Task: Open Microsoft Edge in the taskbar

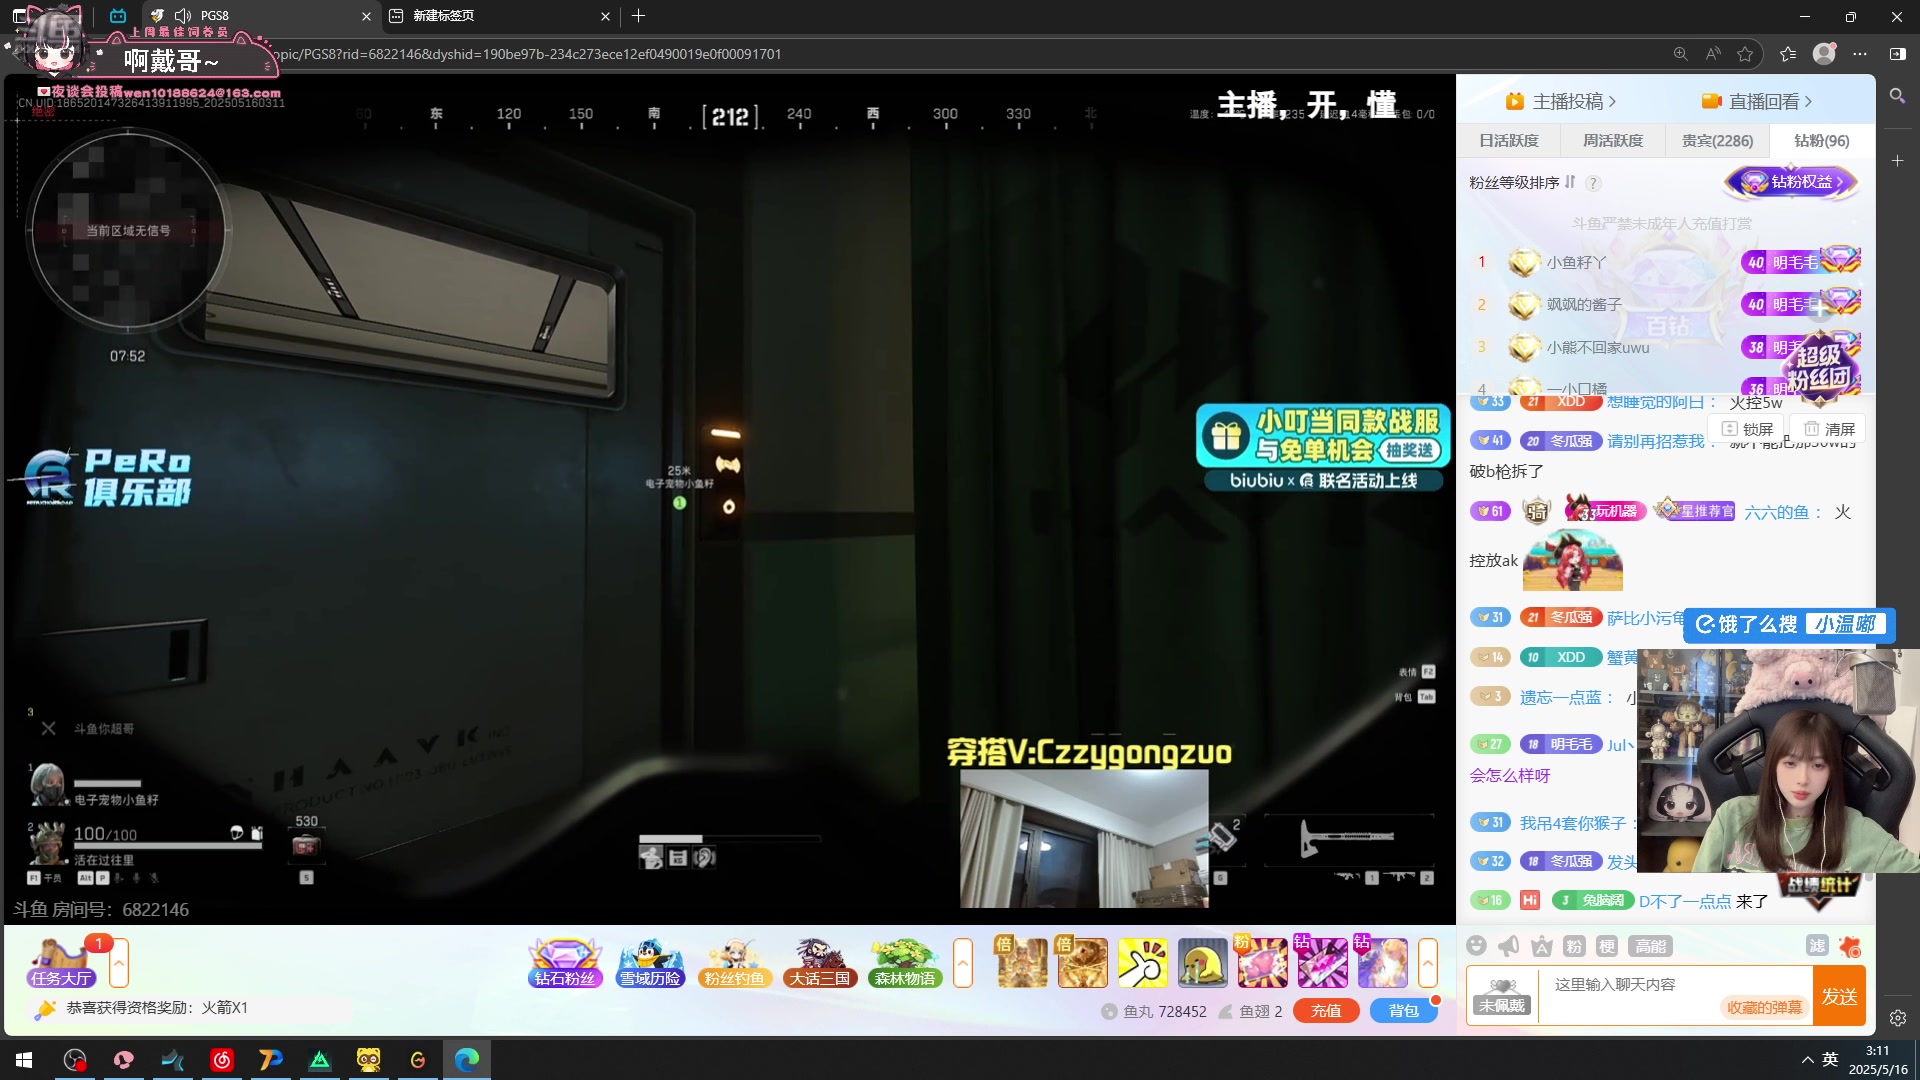Action: (x=467, y=1060)
